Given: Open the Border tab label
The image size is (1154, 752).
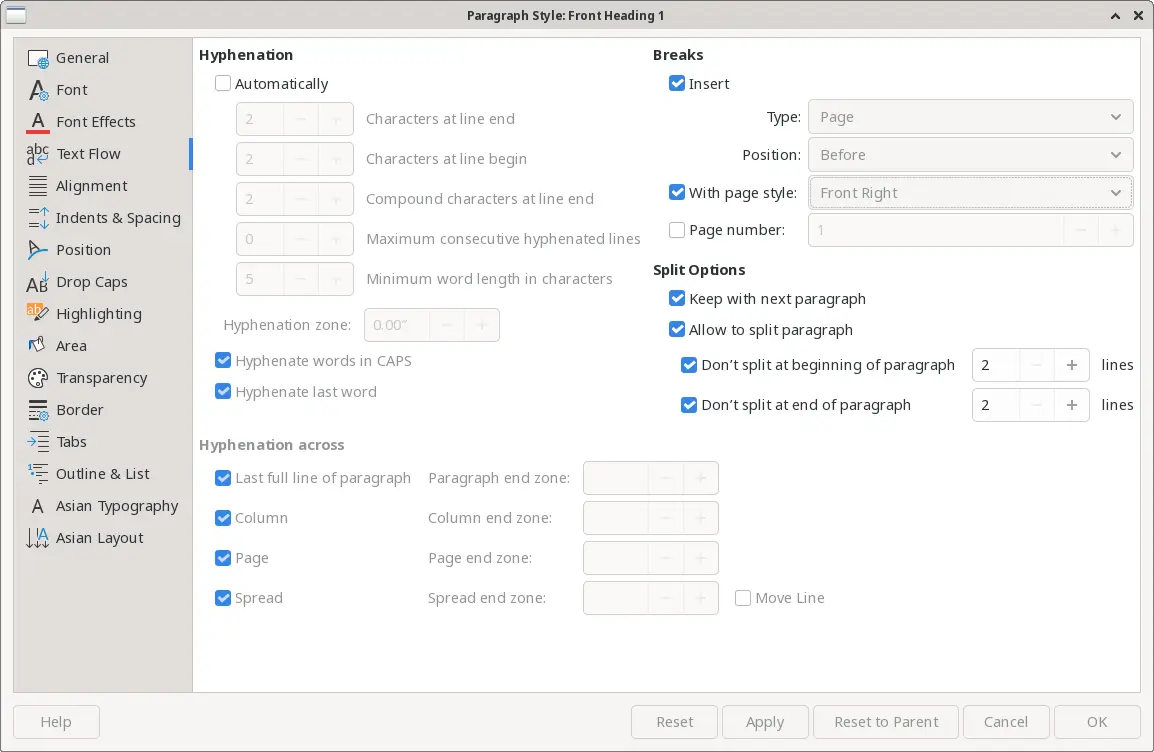Looking at the screenshot, I should tap(79, 410).
